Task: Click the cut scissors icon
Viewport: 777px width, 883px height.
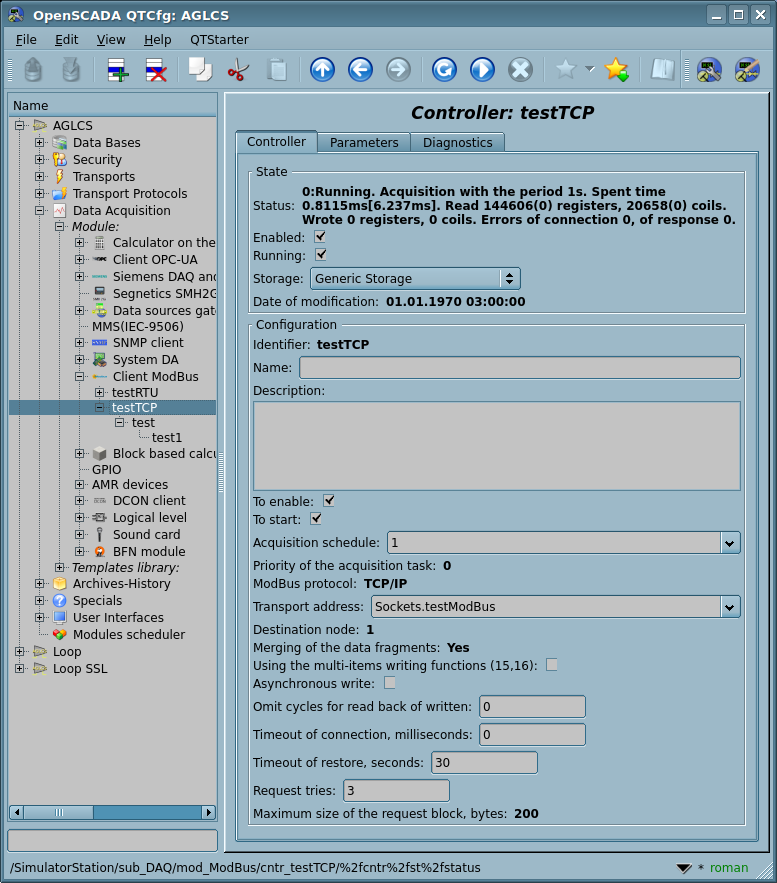Action: pos(238,69)
